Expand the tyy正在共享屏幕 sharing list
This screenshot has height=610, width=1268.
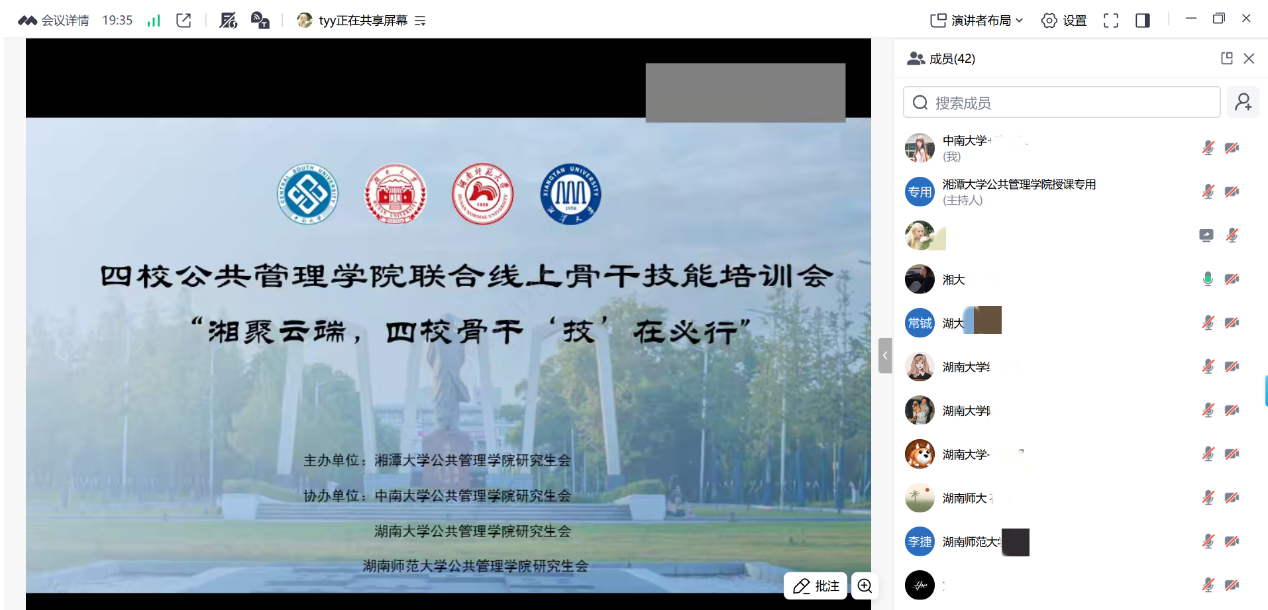point(420,20)
